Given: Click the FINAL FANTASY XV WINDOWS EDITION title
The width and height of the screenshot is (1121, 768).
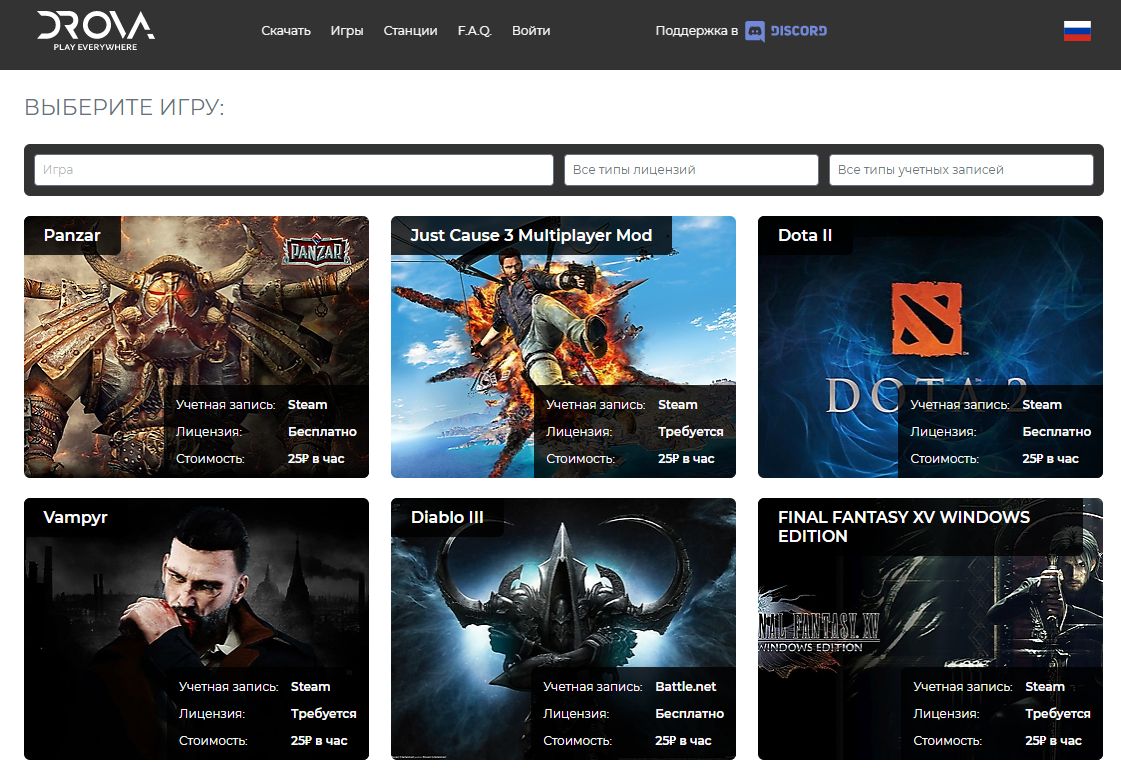Looking at the screenshot, I should pos(904,526).
